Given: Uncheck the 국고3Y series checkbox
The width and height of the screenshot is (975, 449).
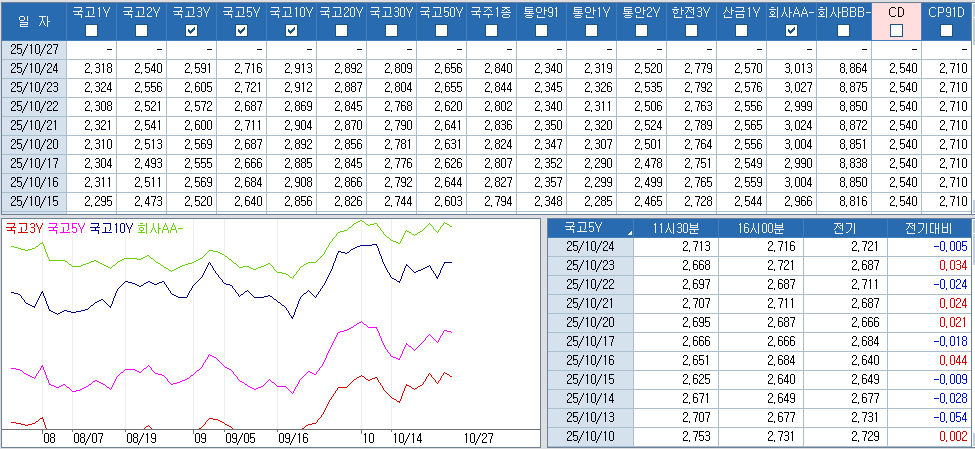Looking at the screenshot, I should click(191, 31).
